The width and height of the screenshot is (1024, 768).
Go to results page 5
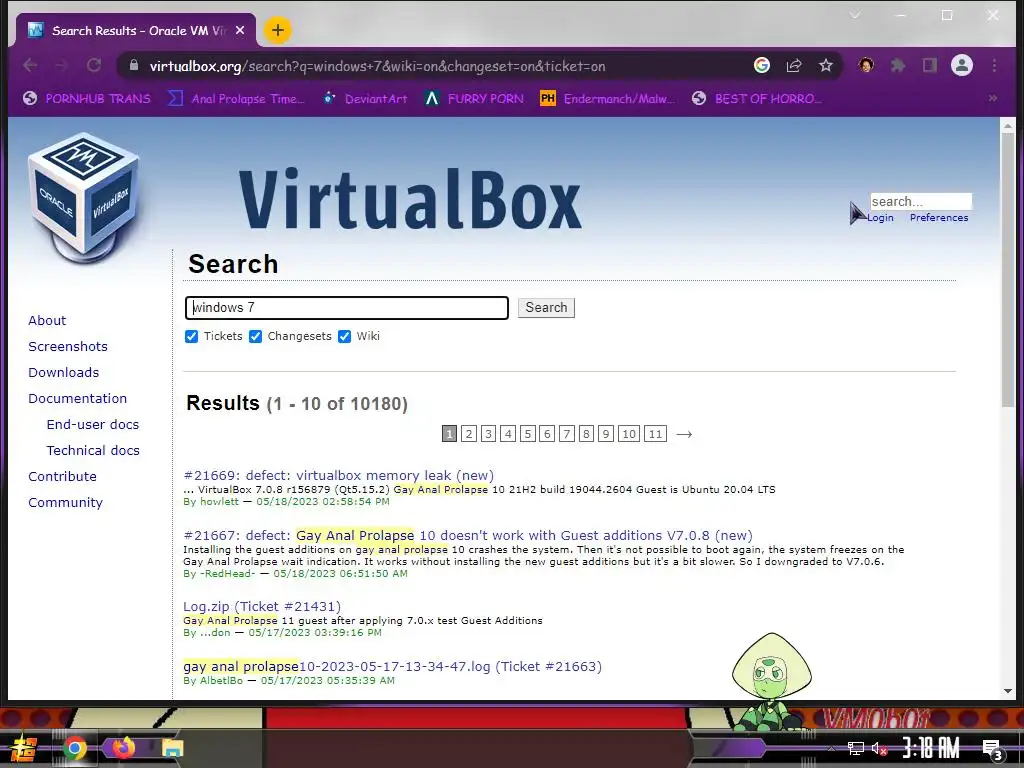tap(528, 434)
